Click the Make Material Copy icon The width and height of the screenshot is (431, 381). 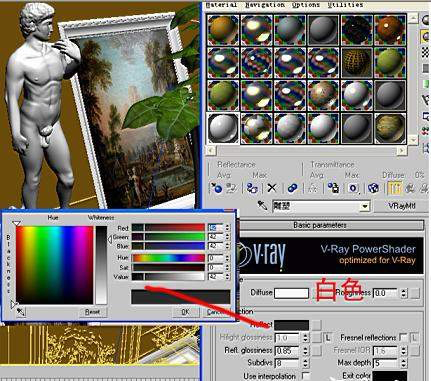[292, 188]
